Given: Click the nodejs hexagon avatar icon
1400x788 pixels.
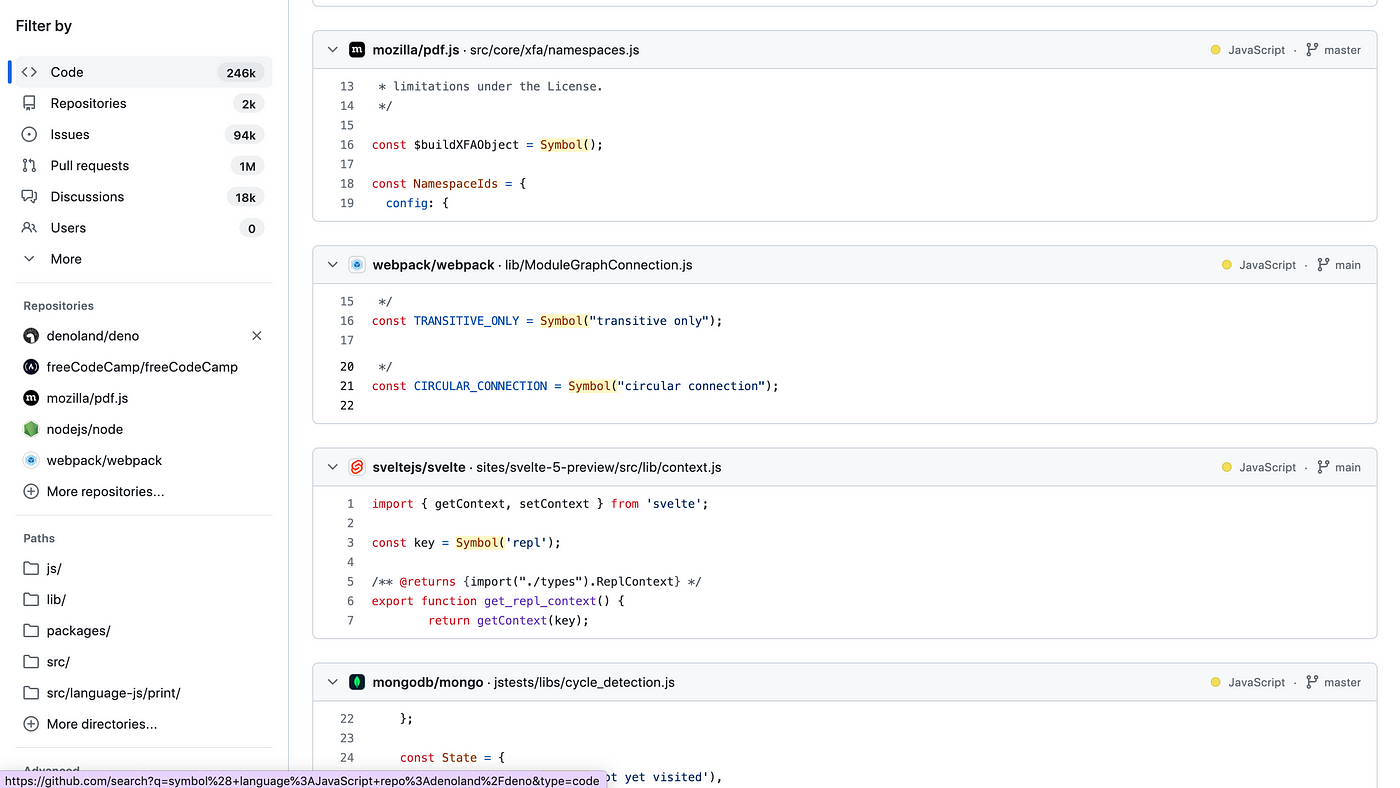Looking at the screenshot, I should [x=30, y=429].
